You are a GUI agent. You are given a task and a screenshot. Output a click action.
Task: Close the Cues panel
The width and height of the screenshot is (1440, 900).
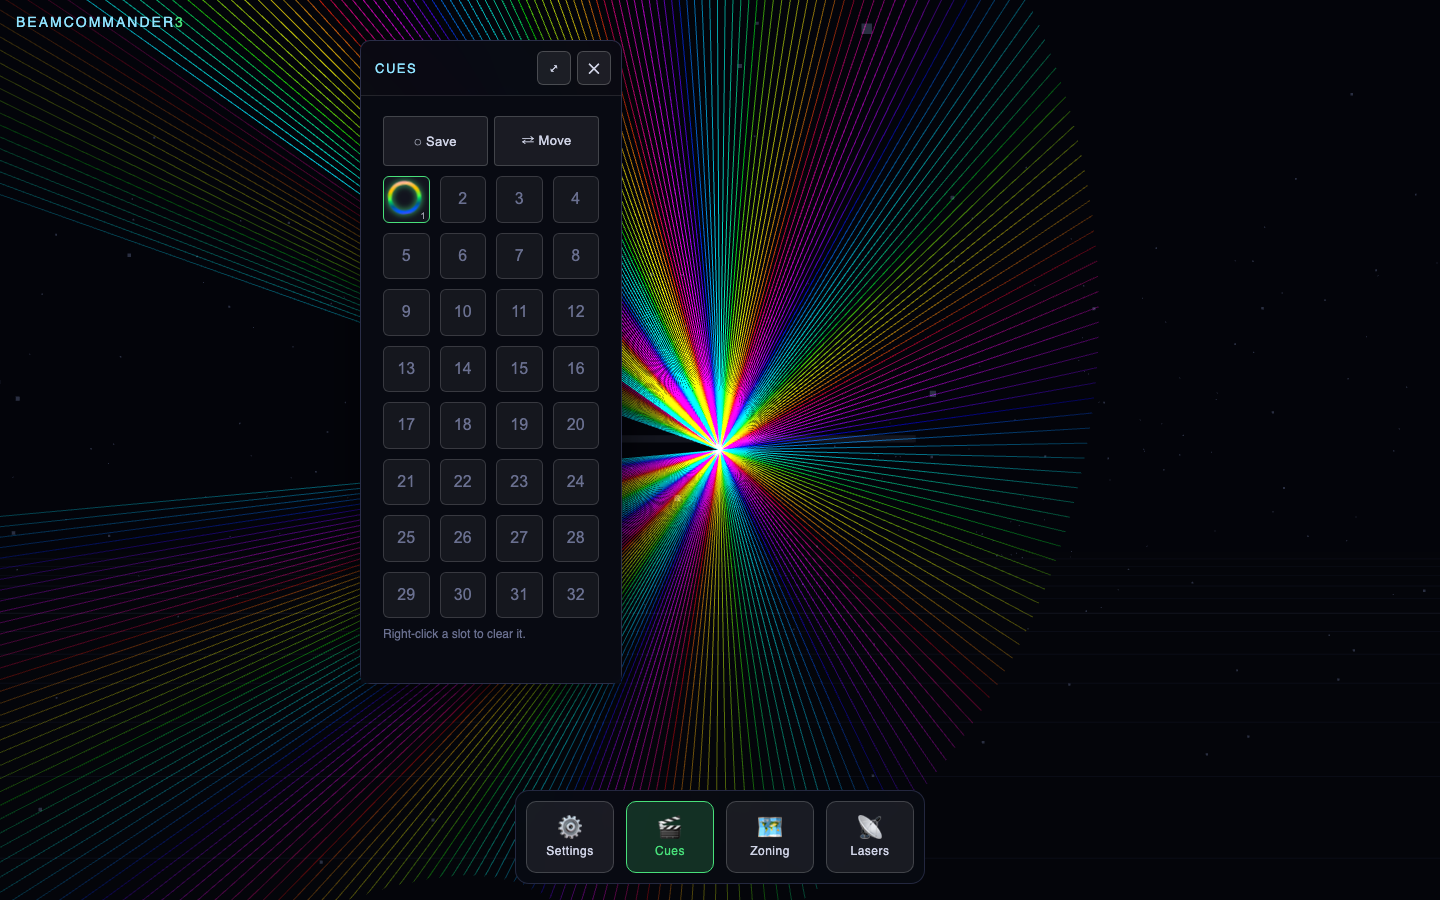tap(594, 68)
